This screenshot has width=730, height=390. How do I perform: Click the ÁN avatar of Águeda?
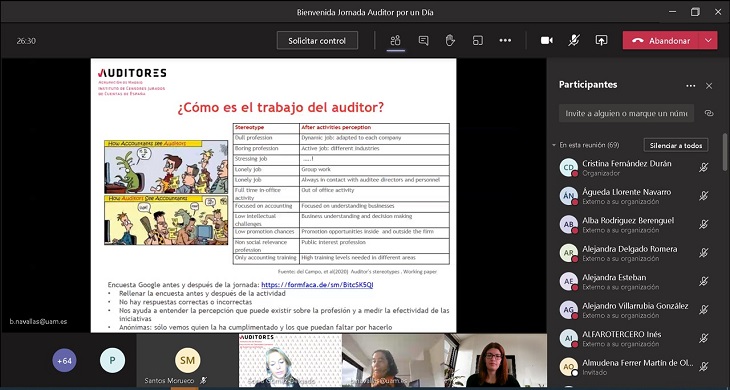[568, 196]
